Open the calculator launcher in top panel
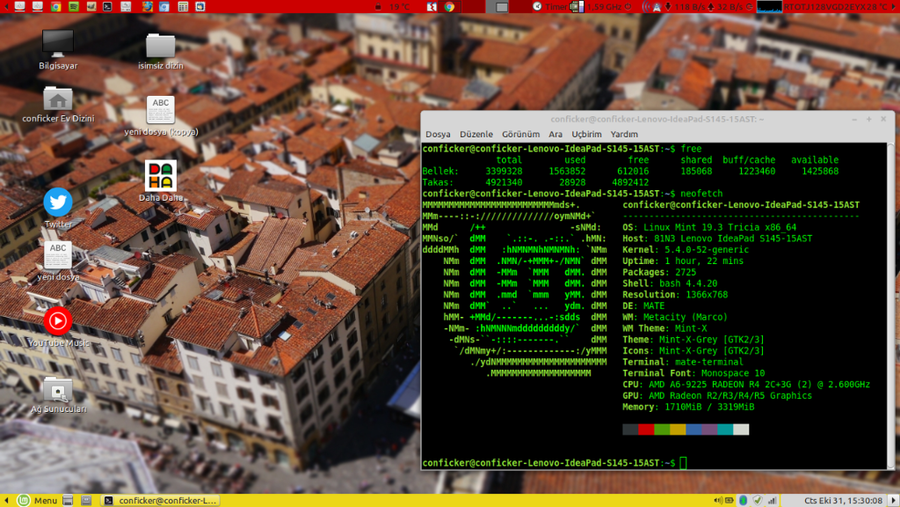Screen dimensions: 900x507 point(183,7)
